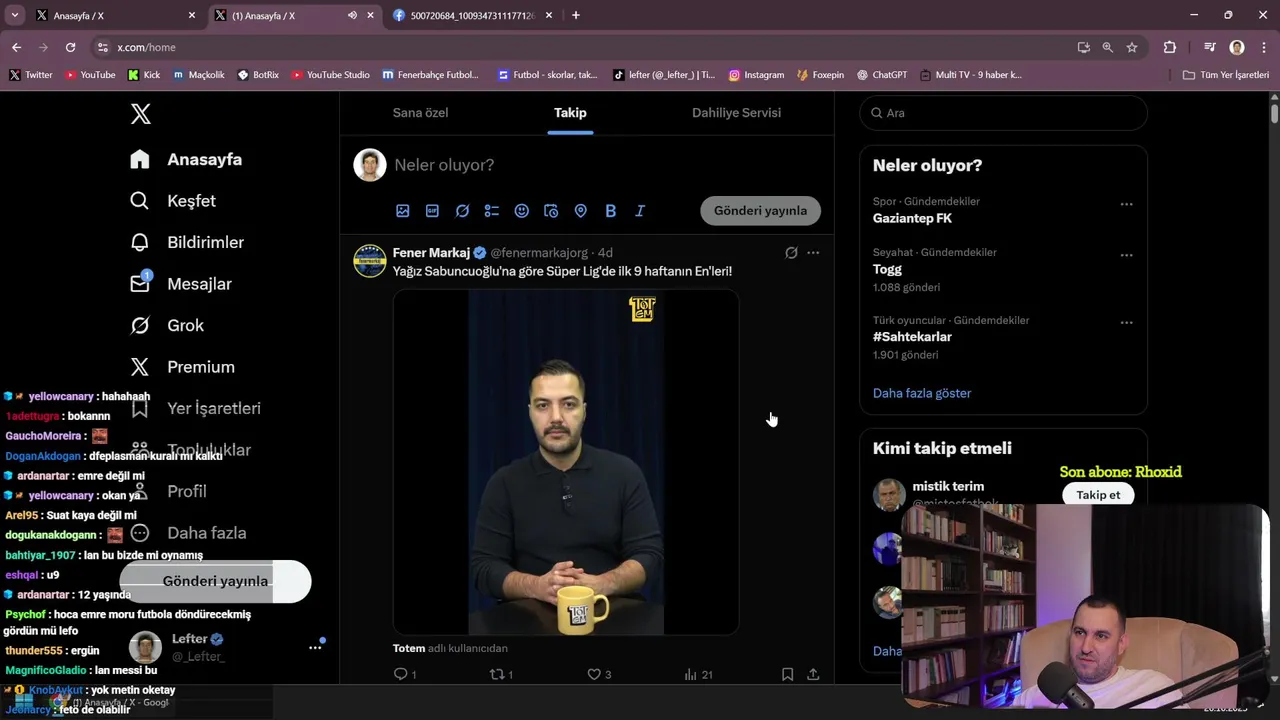Image resolution: width=1280 pixels, height=720 pixels.
Task: Add image media to post
Action: (403, 211)
